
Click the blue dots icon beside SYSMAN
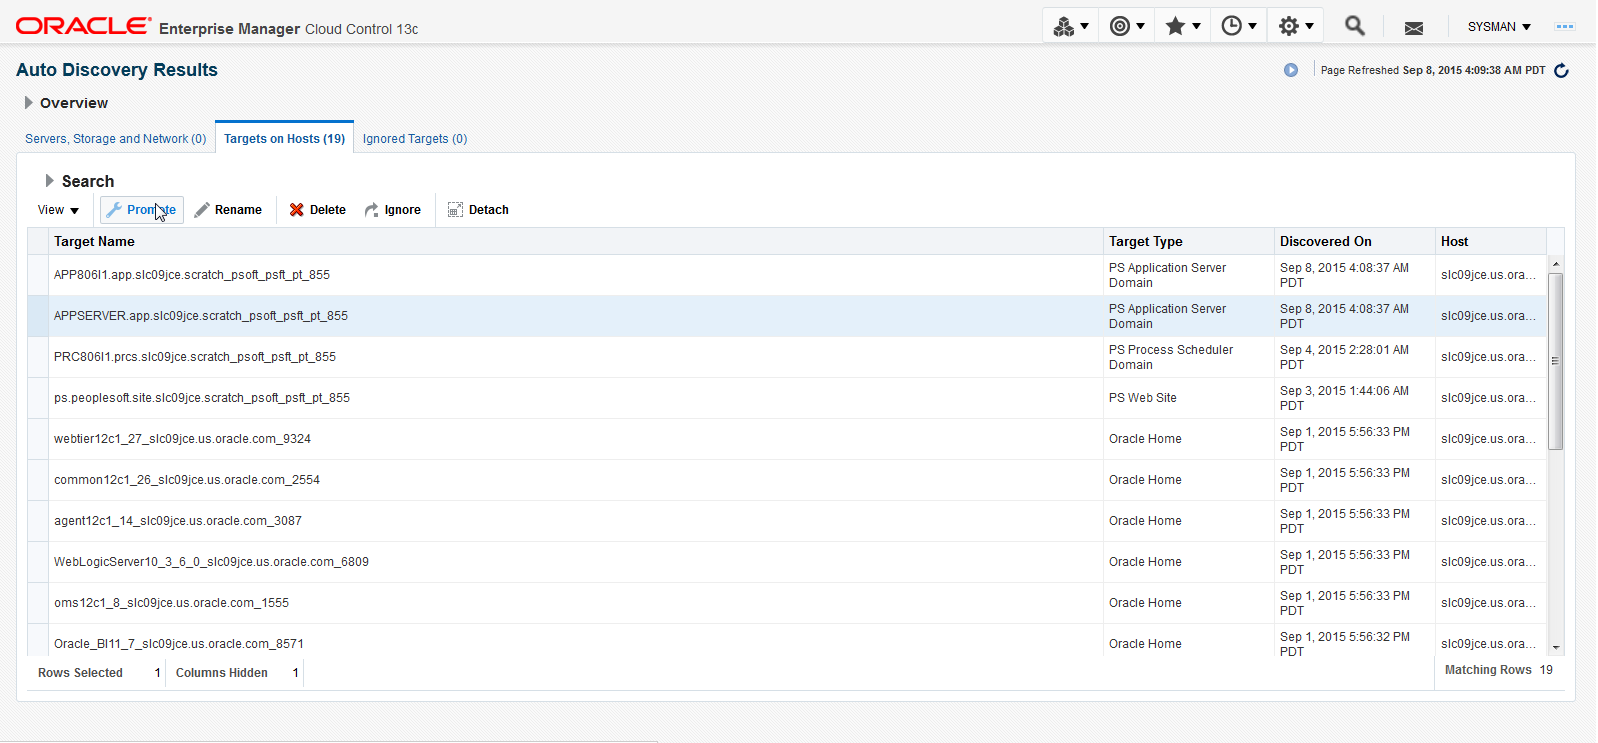click(1565, 27)
